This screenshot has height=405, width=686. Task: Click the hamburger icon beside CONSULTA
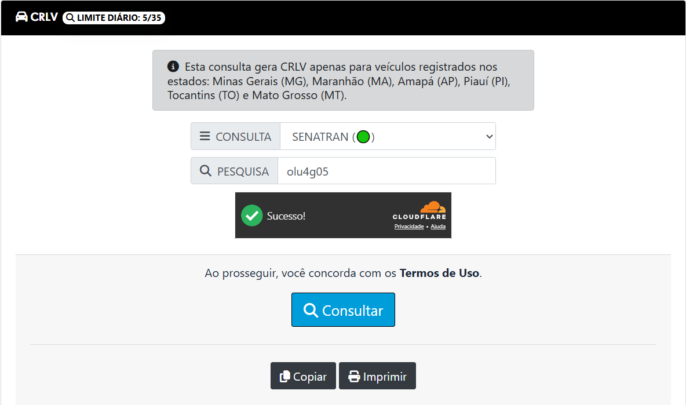205,136
